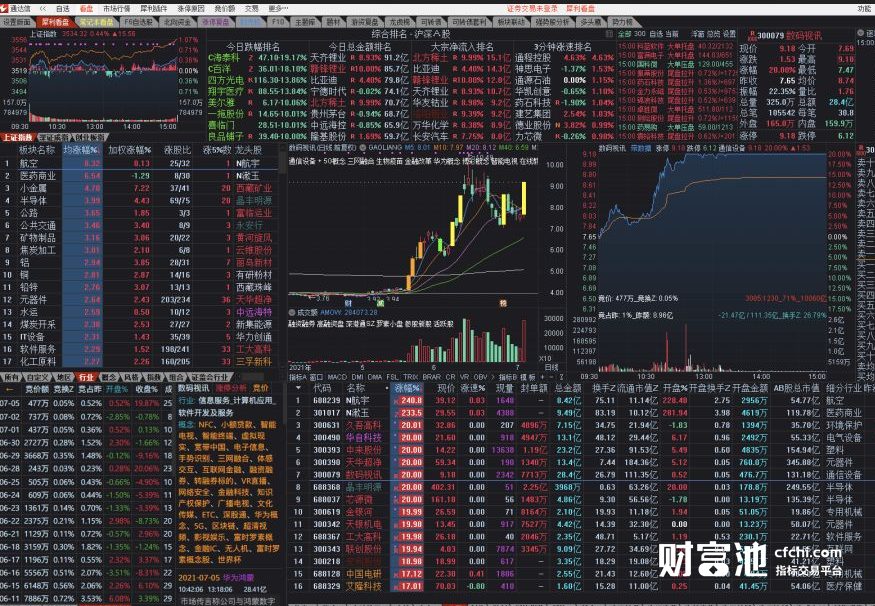Switch to the 强势股分析 tab
Image resolution: width=875 pixels, height=606 pixels.
click(553, 22)
